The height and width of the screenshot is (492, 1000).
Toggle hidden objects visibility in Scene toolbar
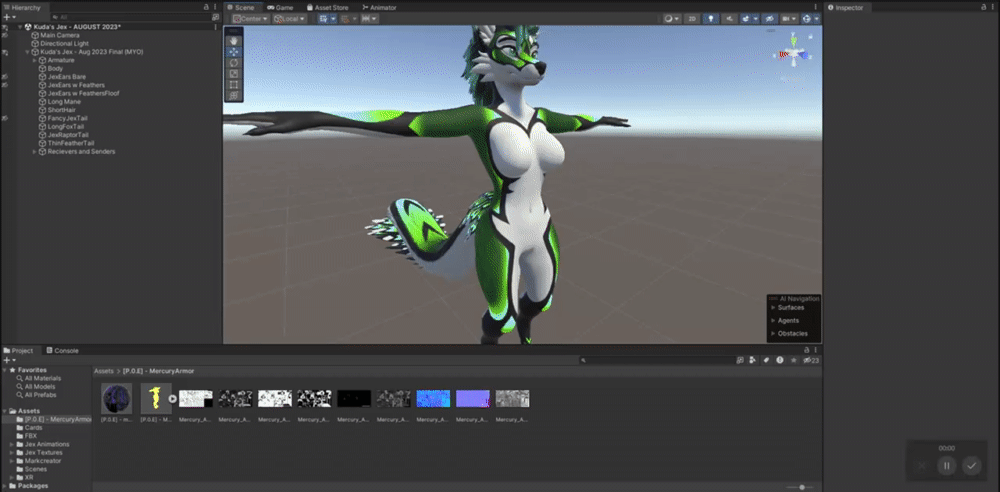click(x=770, y=19)
